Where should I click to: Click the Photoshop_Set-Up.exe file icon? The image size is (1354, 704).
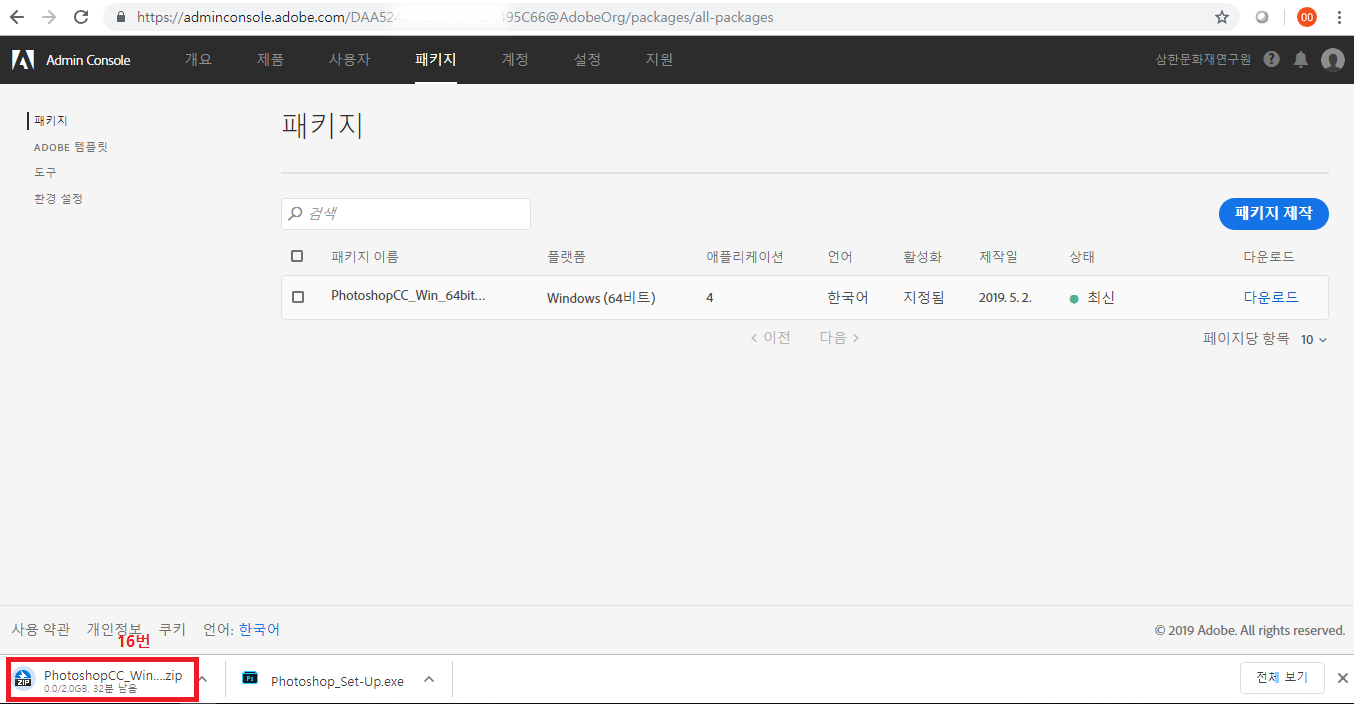pyautogui.click(x=250, y=679)
